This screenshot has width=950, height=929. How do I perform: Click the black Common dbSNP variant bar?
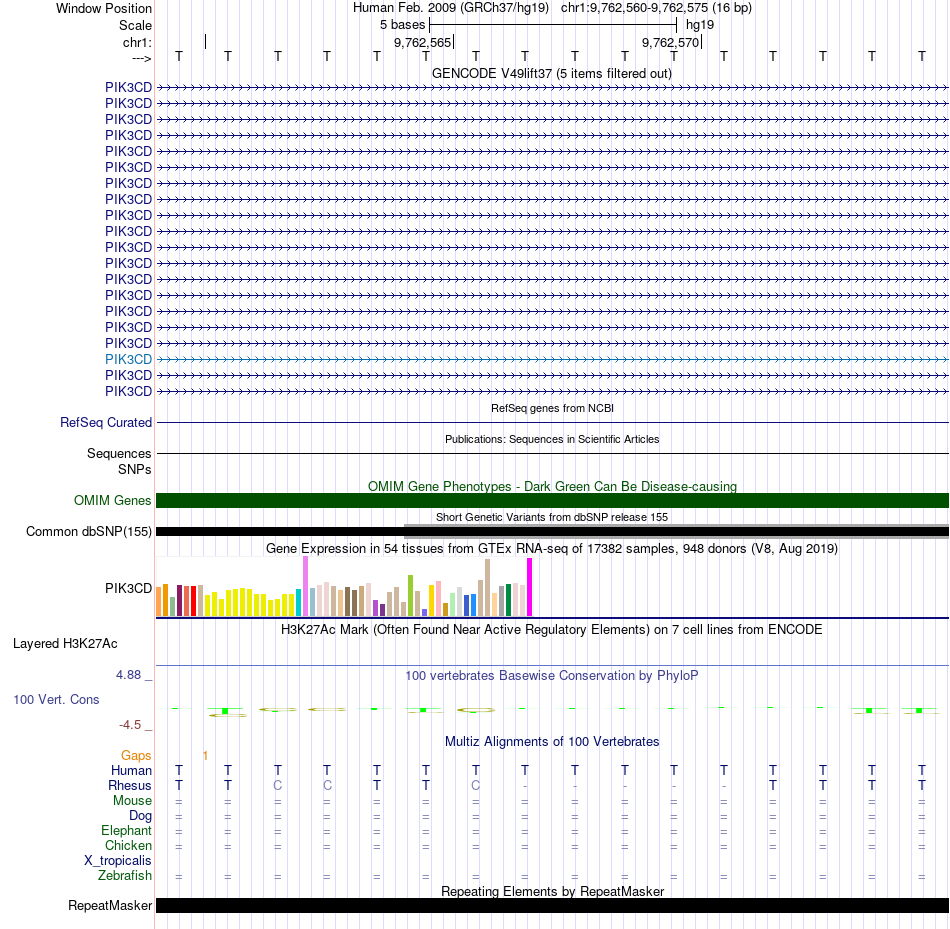click(x=552, y=531)
